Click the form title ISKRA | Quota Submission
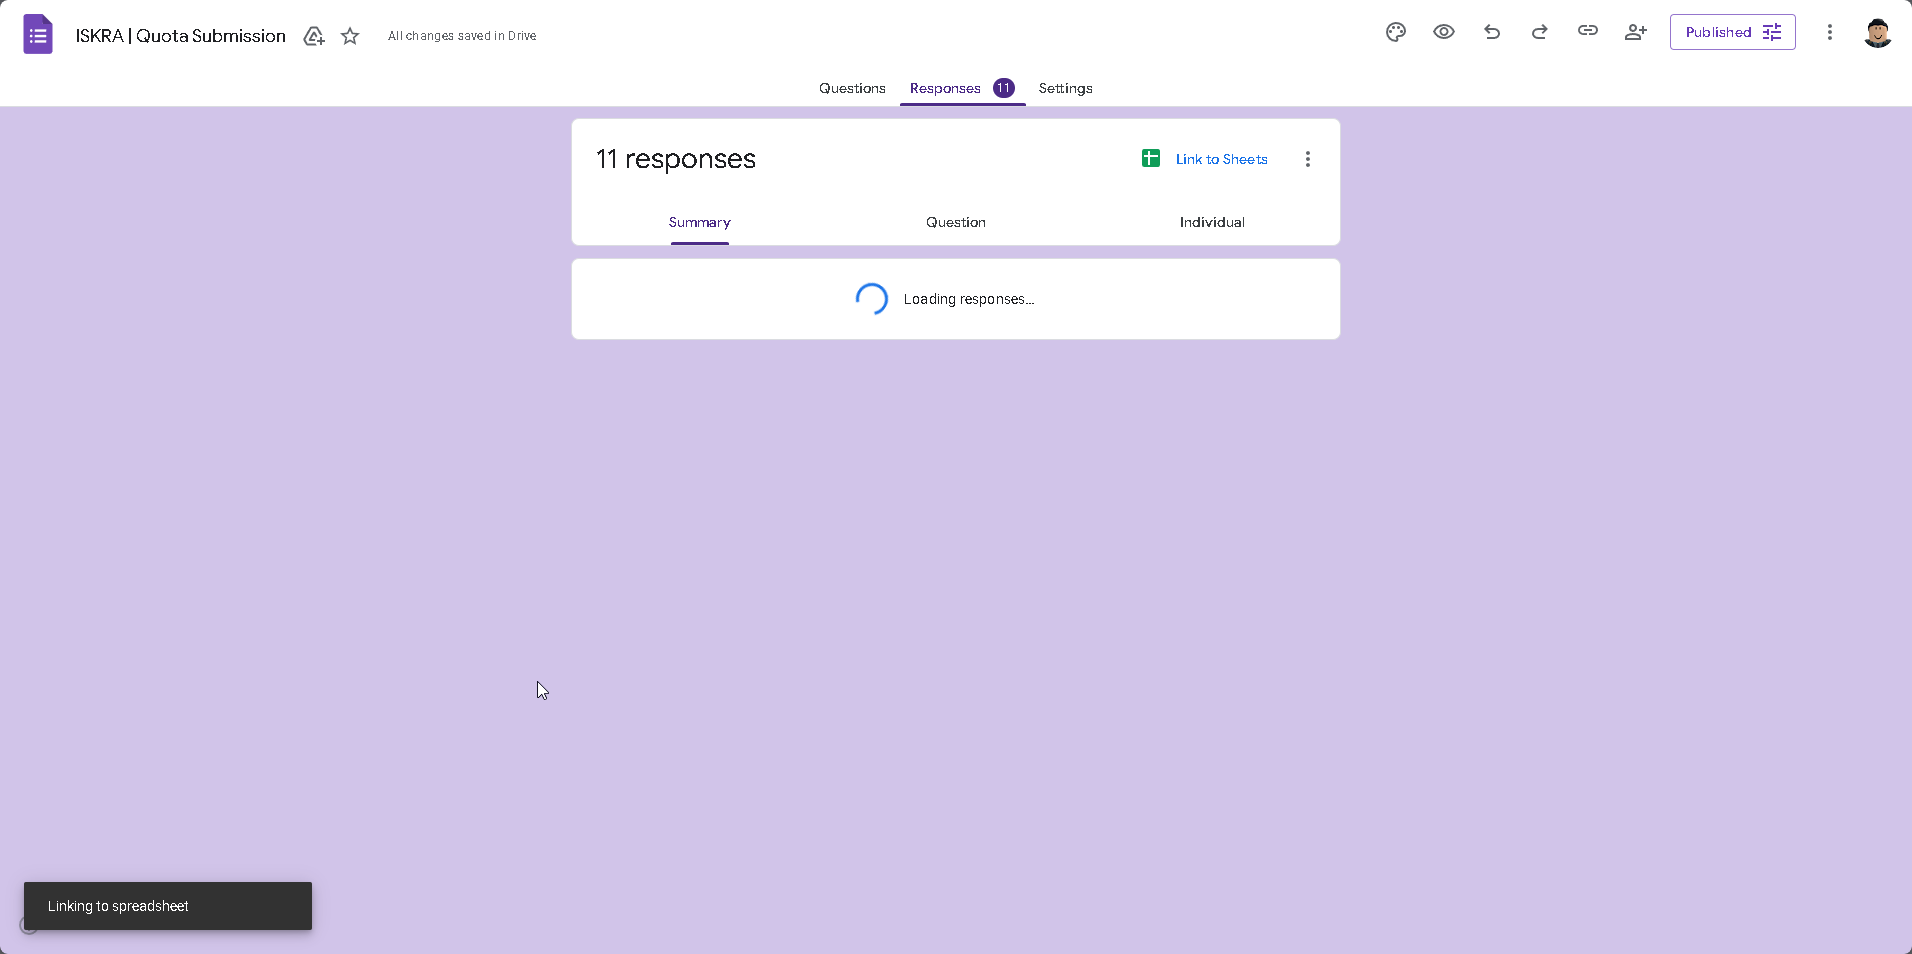1912x954 pixels. (181, 36)
